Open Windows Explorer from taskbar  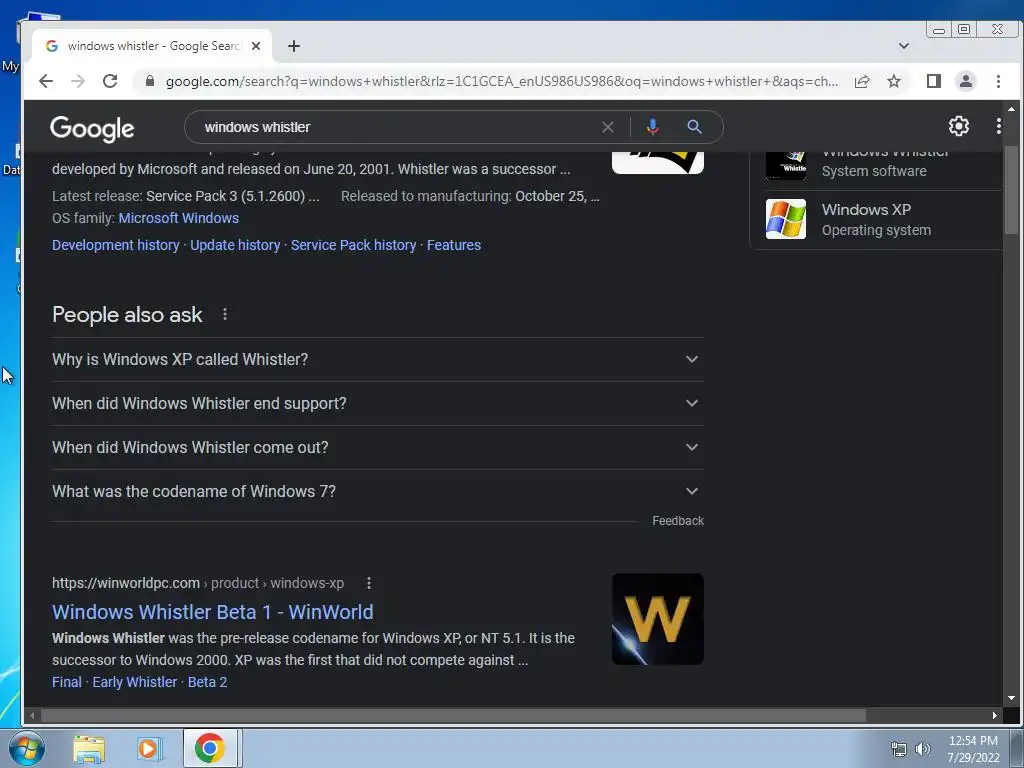(89, 748)
